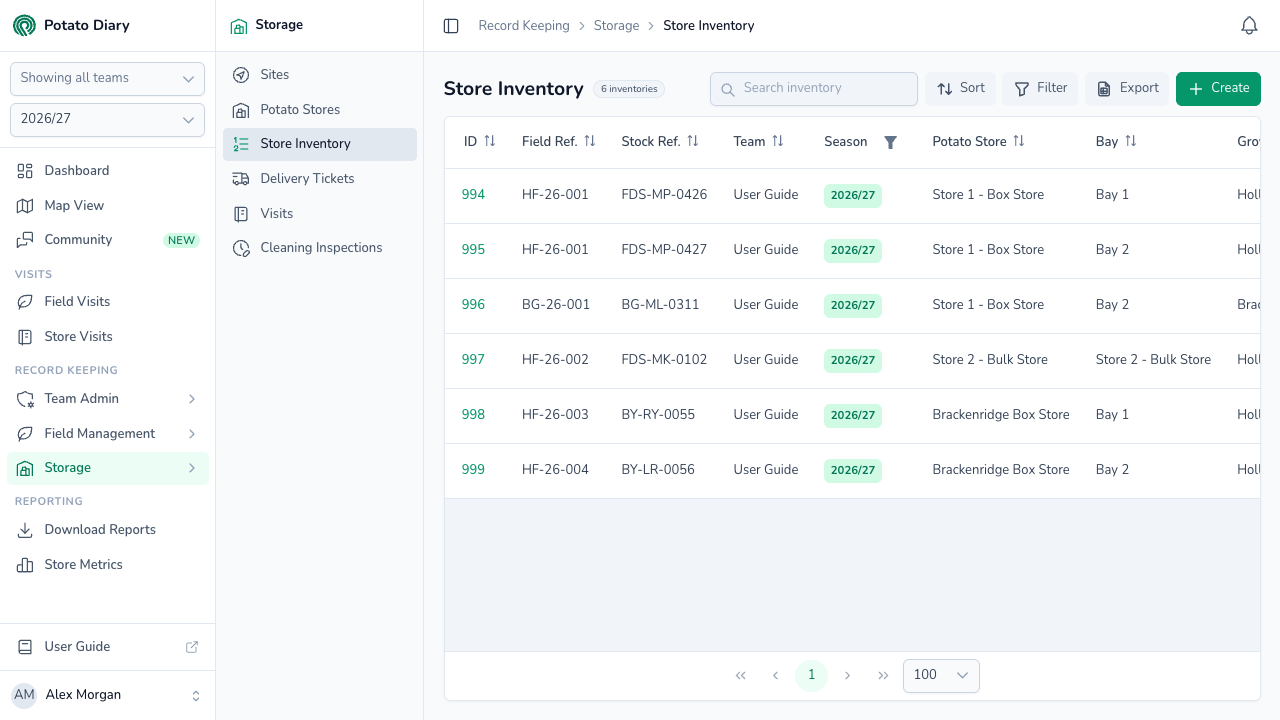Open the rows-per-page 100 dropdown
The height and width of the screenshot is (720, 1280).
coord(941,676)
